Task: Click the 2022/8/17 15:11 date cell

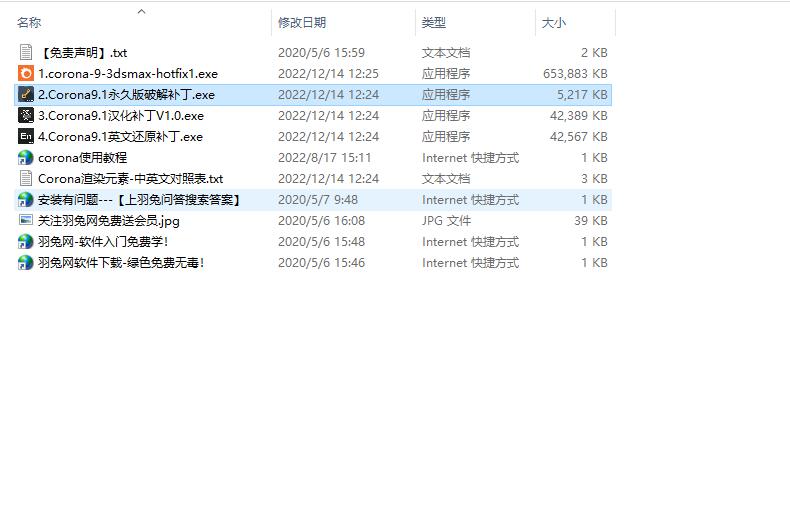Action: (x=324, y=157)
